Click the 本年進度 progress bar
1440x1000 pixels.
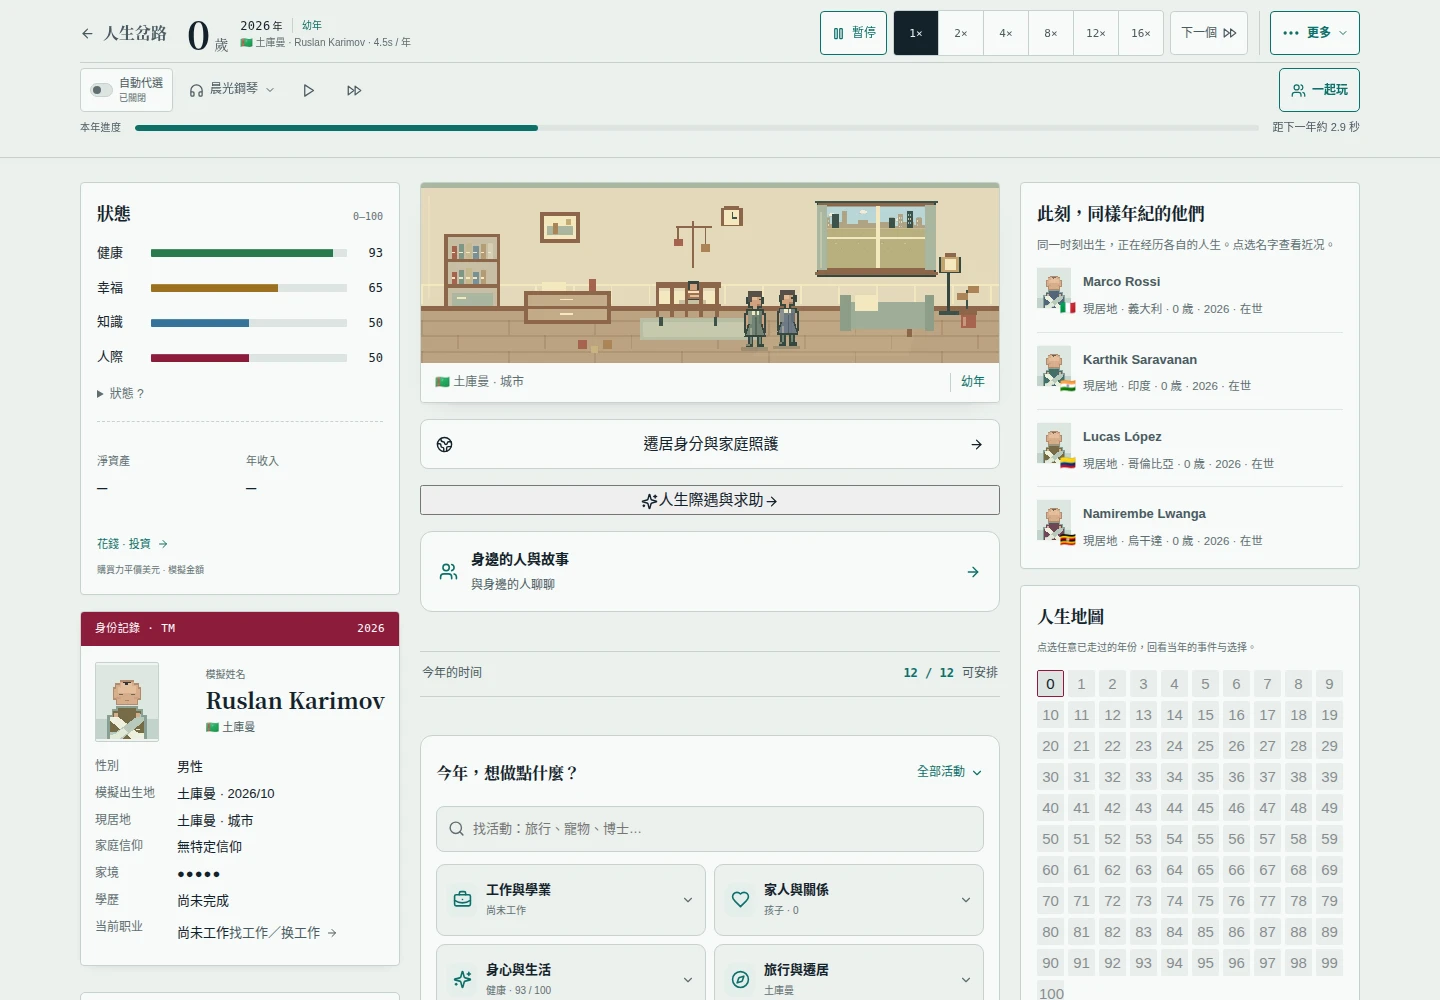tap(697, 128)
